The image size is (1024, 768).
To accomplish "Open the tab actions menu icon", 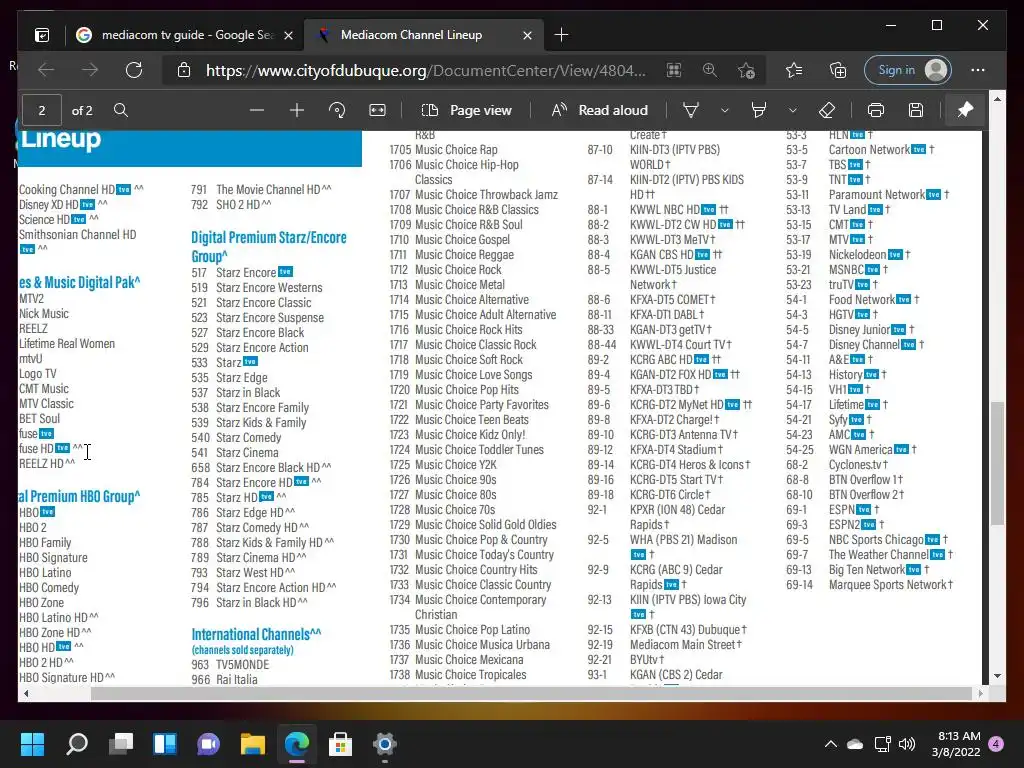I will (42, 35).
